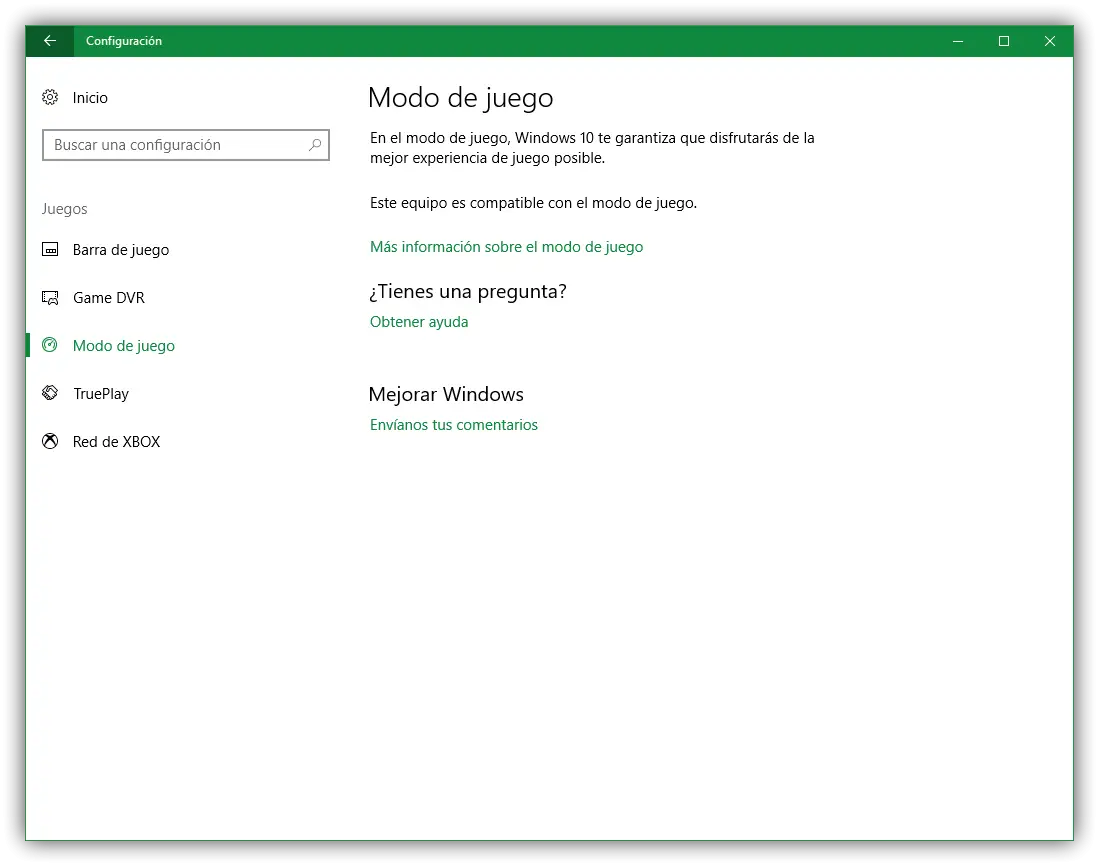Open Red de XBOX via the Xbox icon
Image resolution: width=1099 pixels, height=866 pixels.
coord(50,441)
